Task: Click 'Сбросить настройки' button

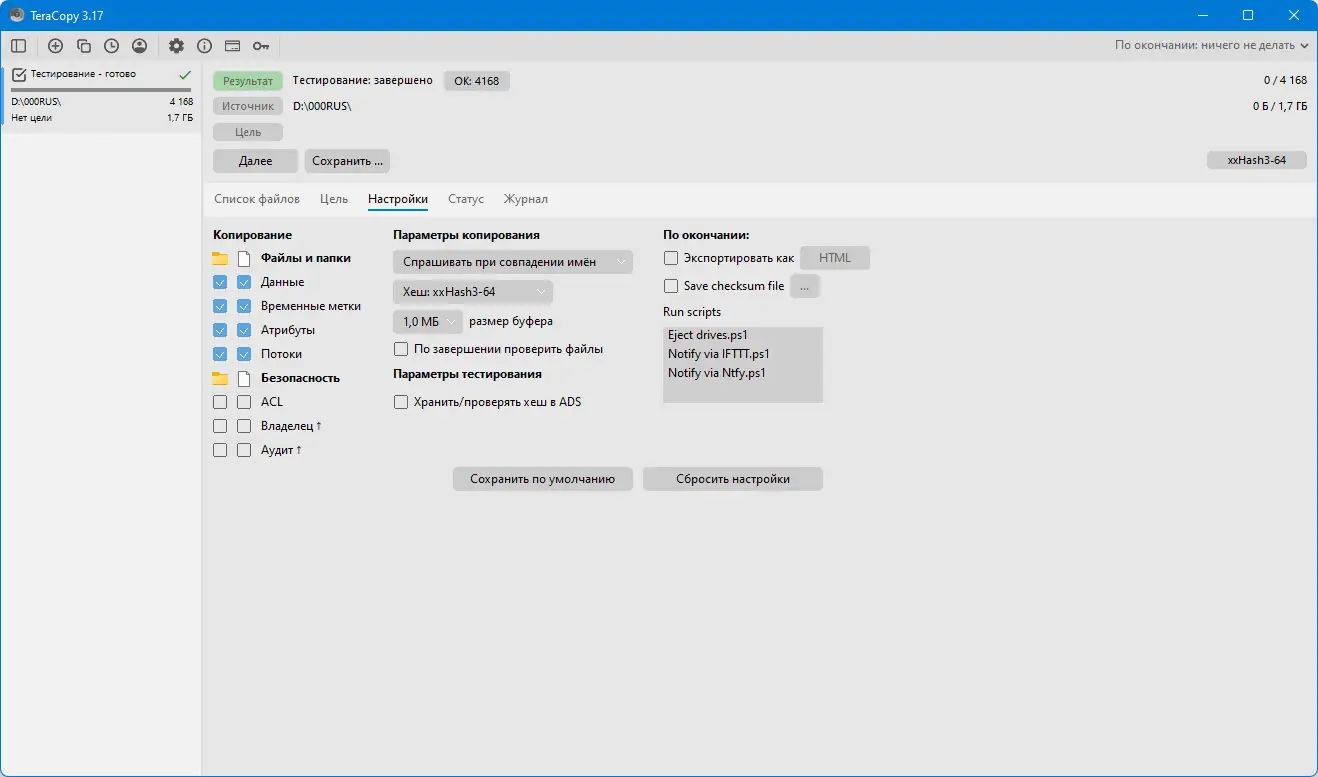Action: tap(733, 479)
